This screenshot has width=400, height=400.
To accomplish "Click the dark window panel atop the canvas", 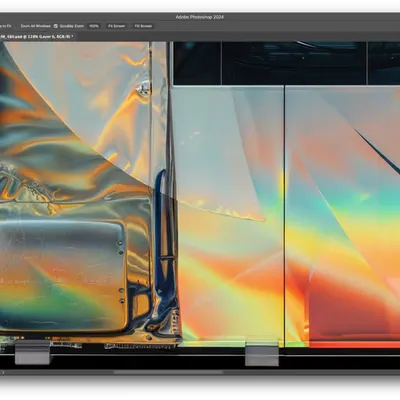I will (x=287, y=63).
